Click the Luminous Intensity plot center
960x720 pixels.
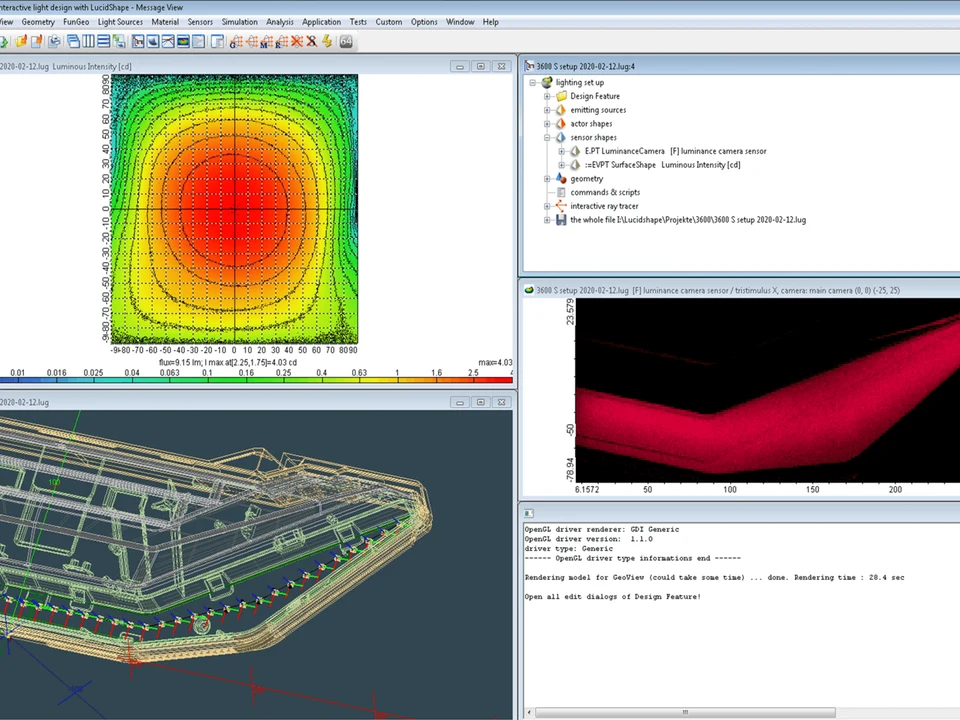[x=234, y=209]
